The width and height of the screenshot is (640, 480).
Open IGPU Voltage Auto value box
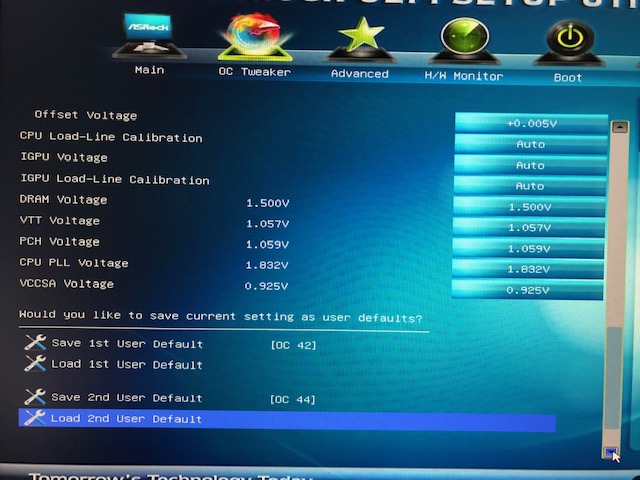coord(530,165)
